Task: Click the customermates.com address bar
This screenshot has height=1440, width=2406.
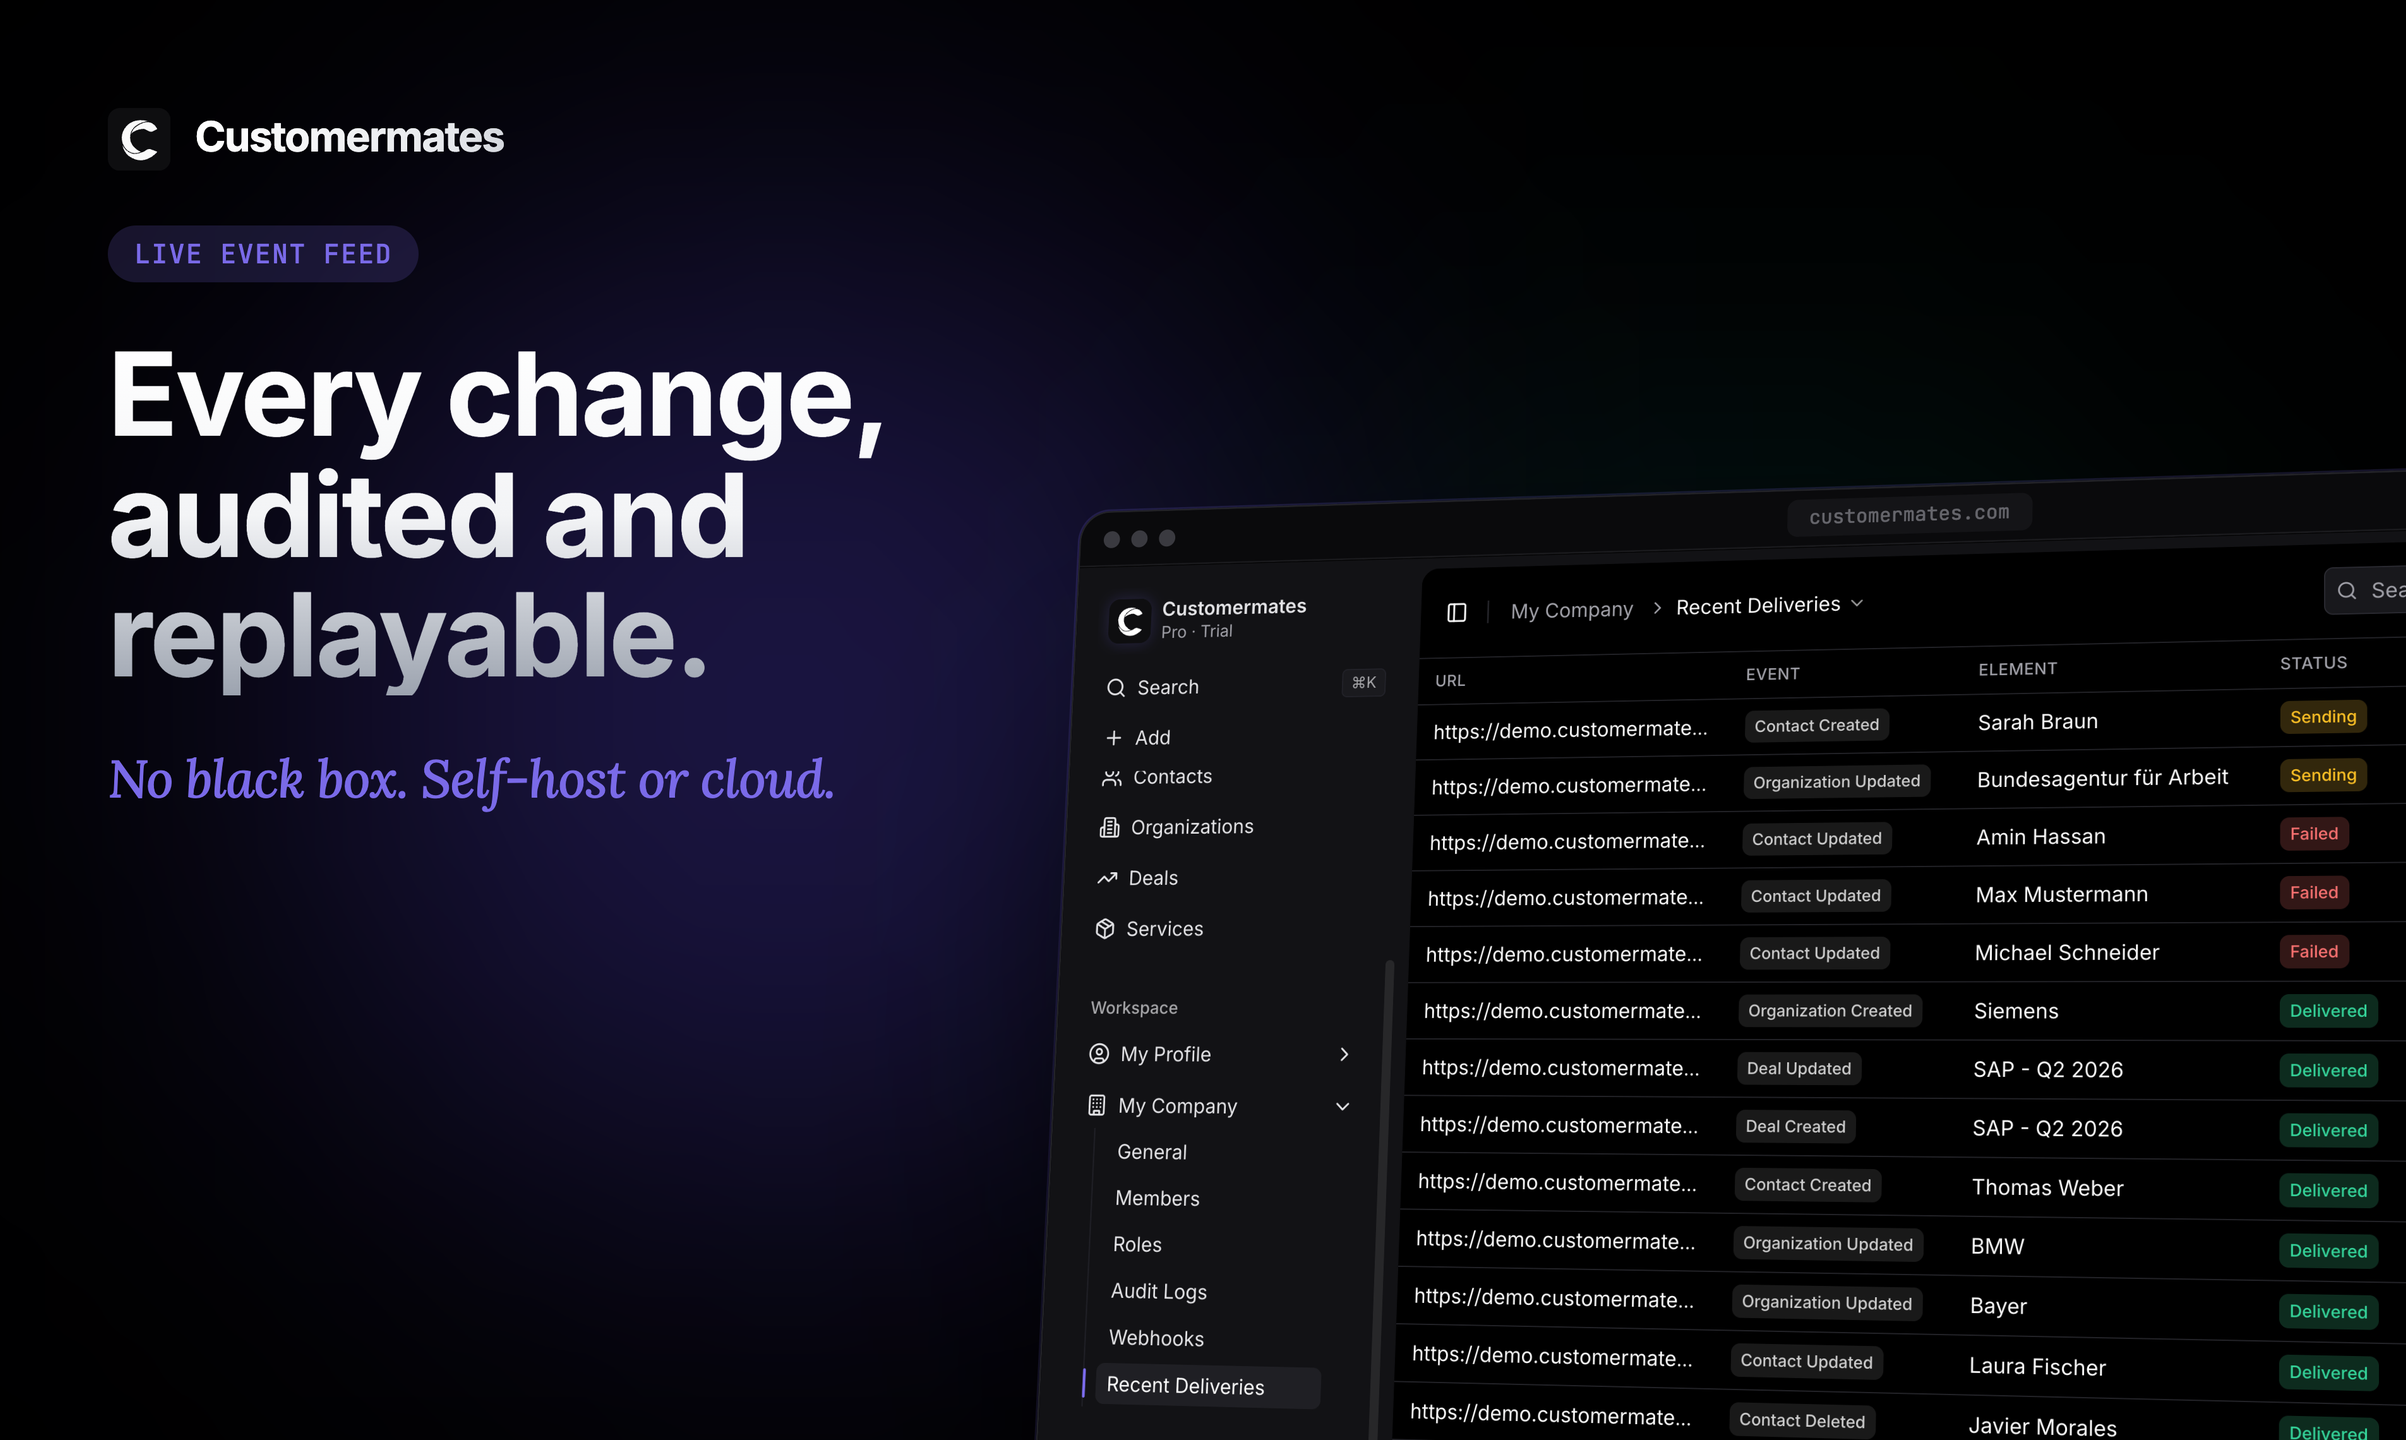Action: pyautogui.click(x=1909, y=514)
